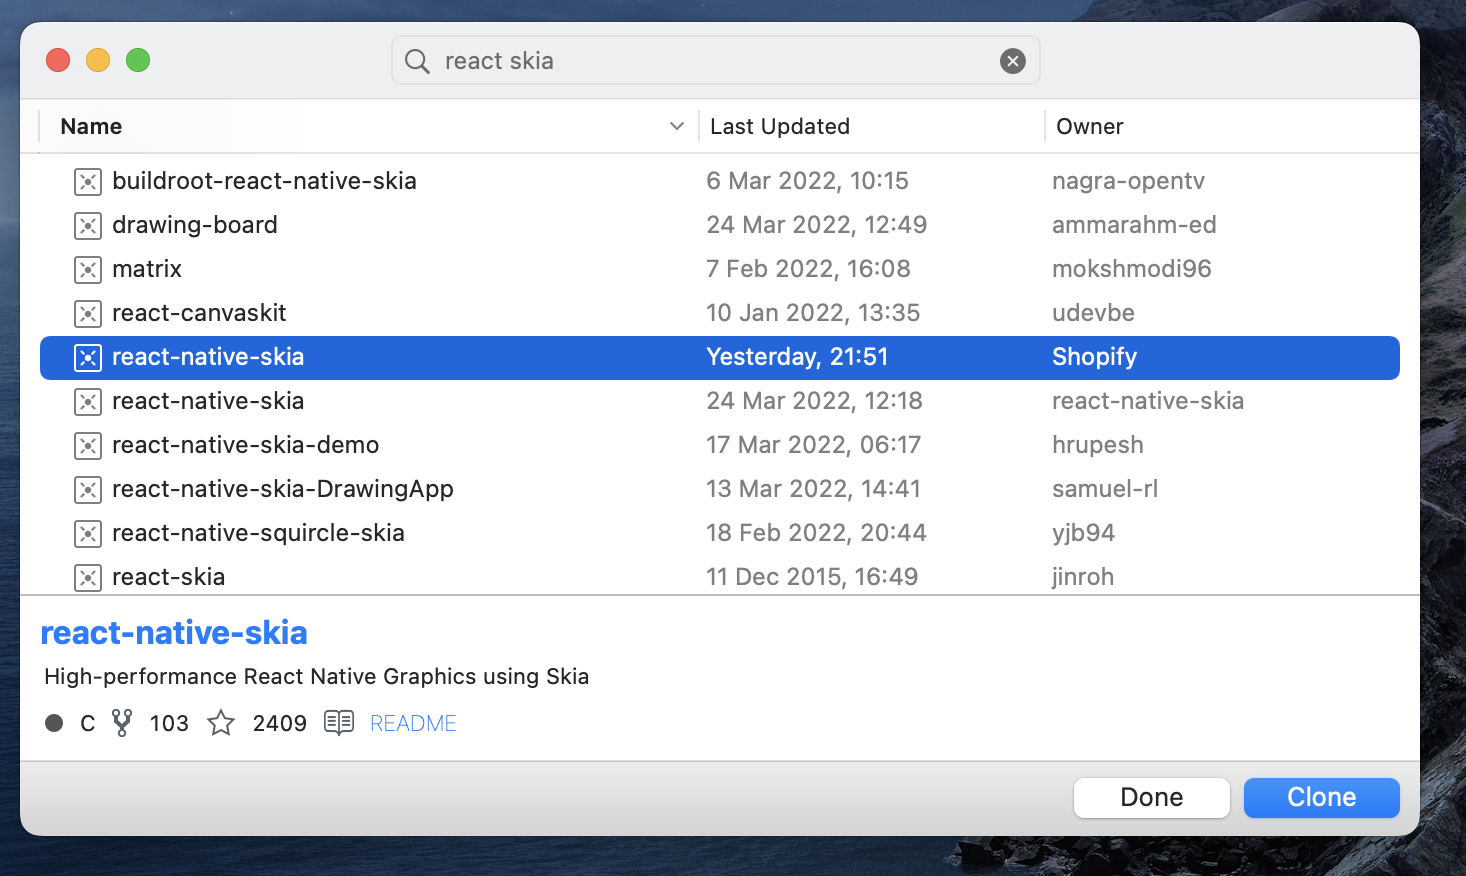
Task: Click date 17 Mar 2022, 06:17
Action: [x=813, y=446]
